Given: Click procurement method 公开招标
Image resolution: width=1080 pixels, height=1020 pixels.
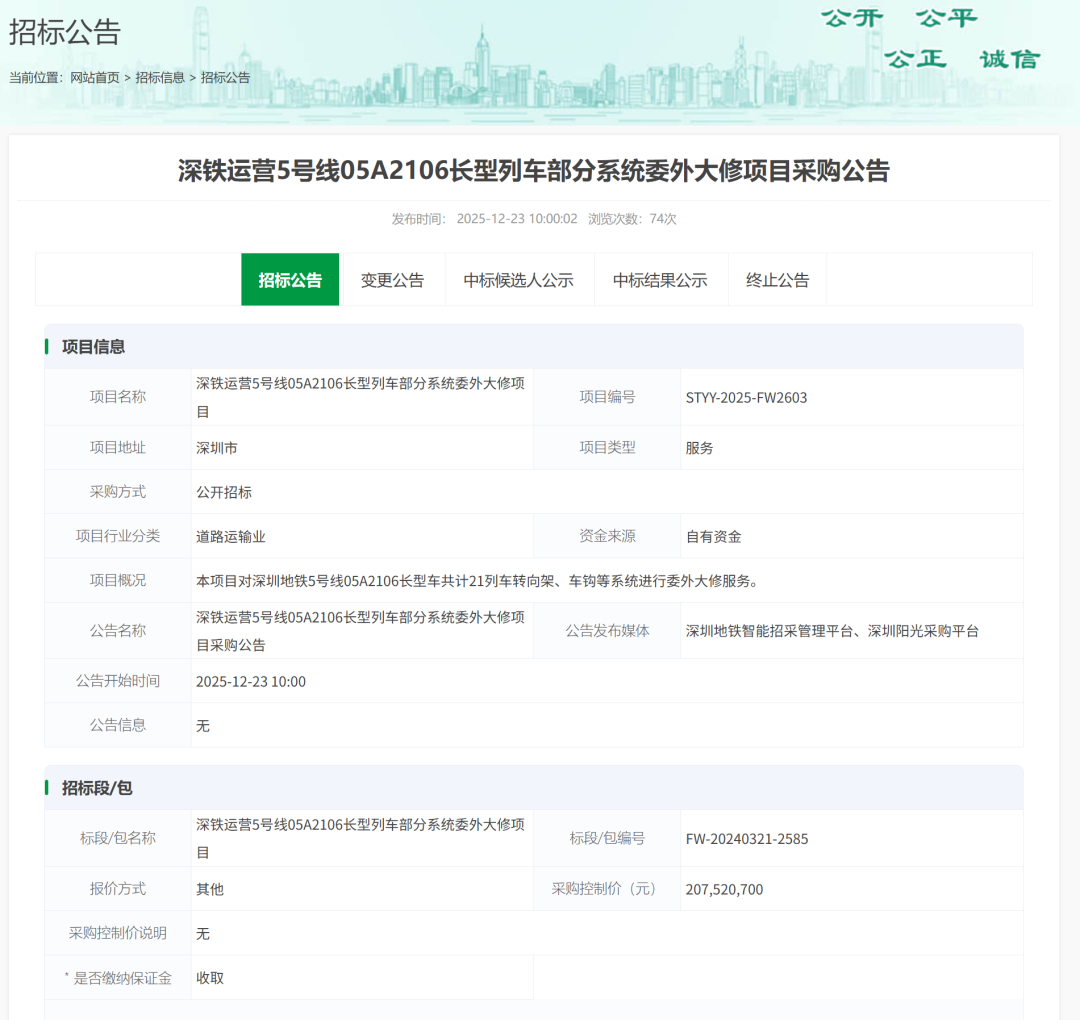Looking at the screenshot, I should (x=224, y=492).
